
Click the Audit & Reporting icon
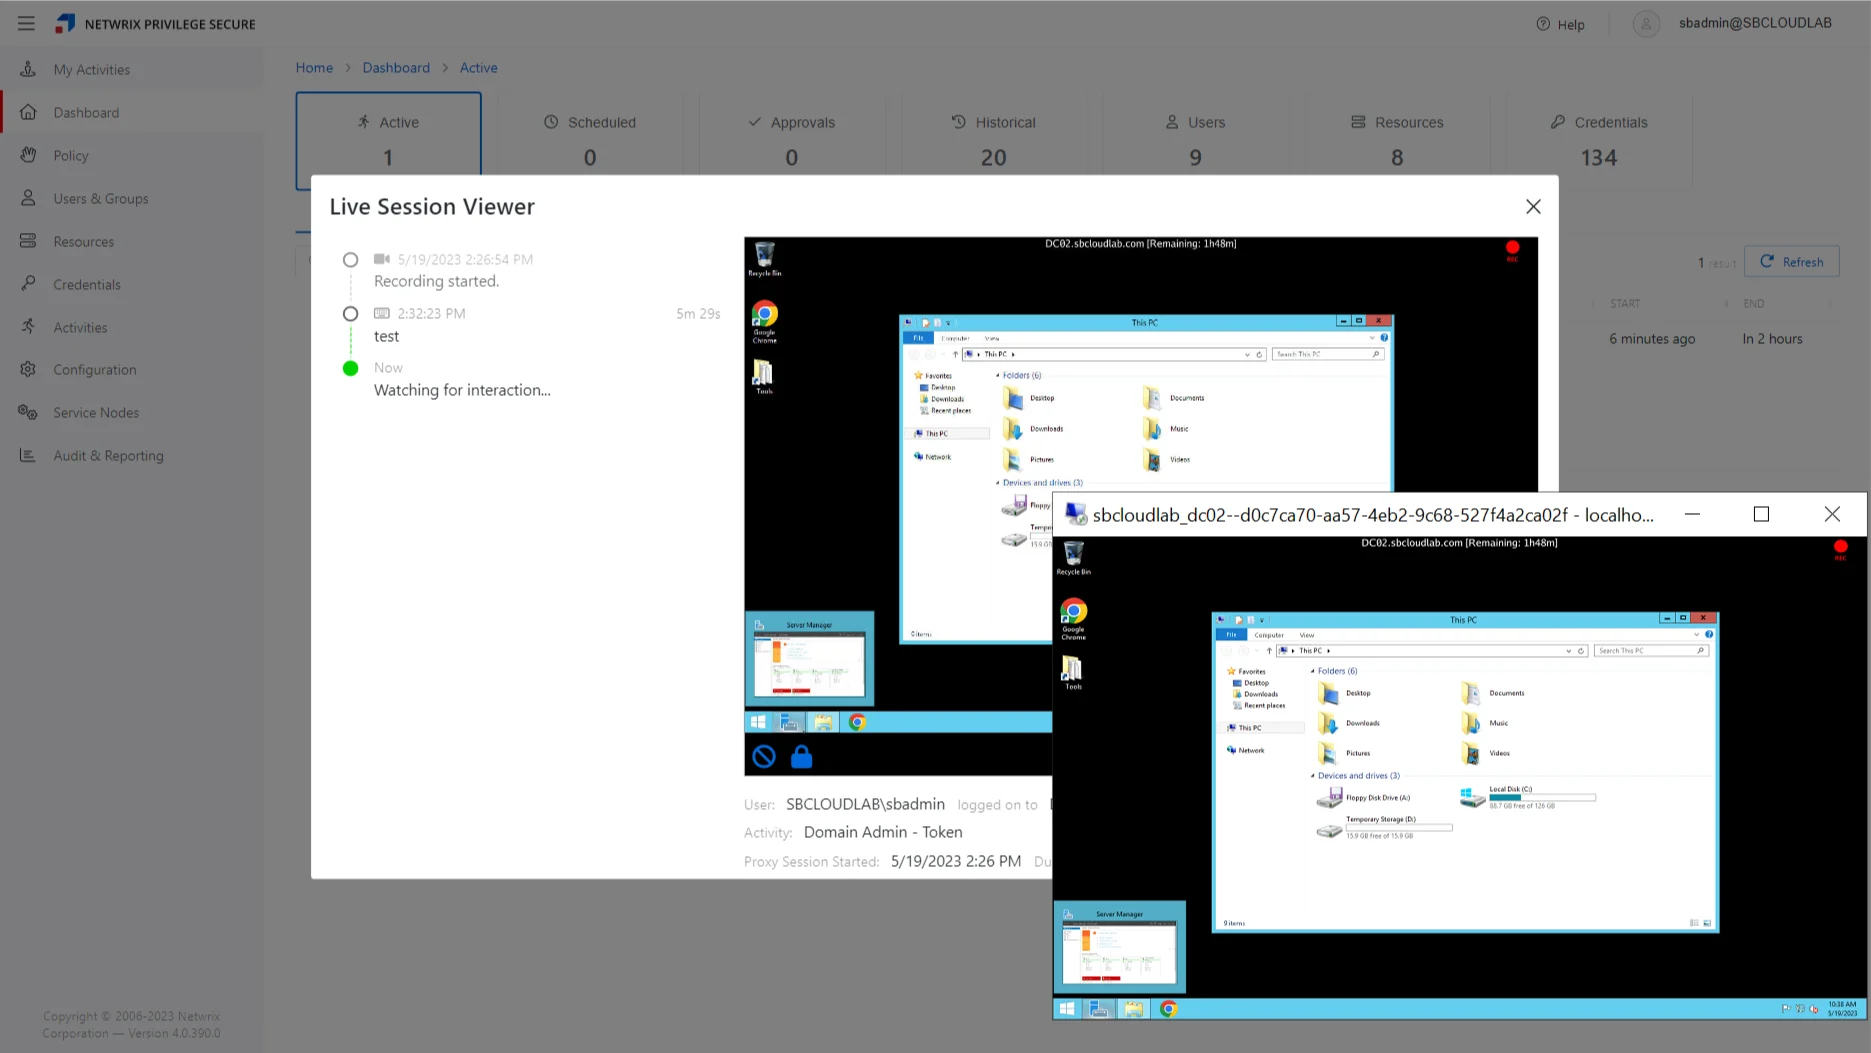28,455
